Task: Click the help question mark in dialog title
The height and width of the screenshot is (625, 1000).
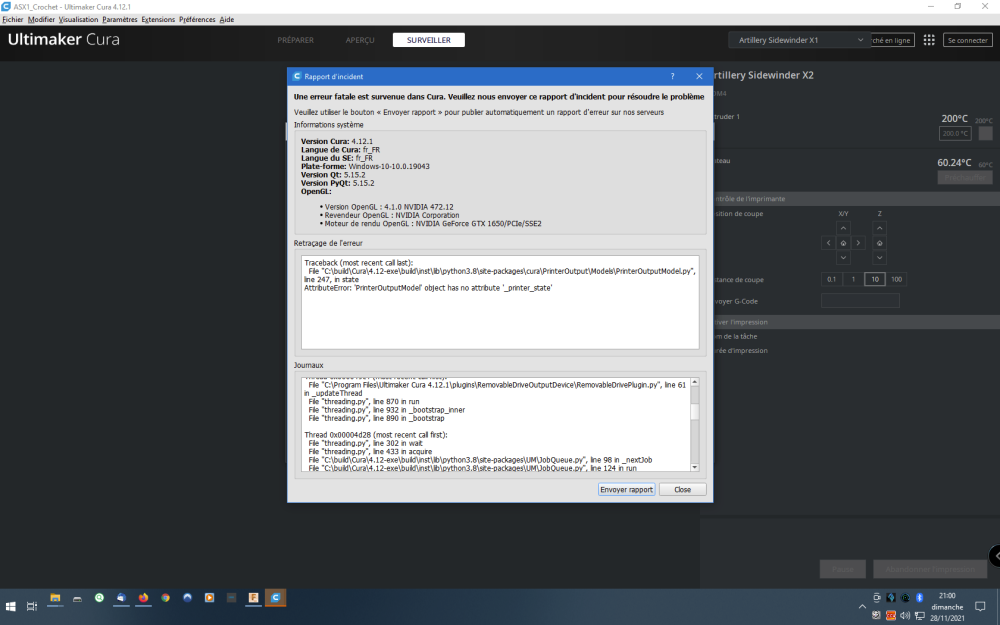Action: coord(672,77)
